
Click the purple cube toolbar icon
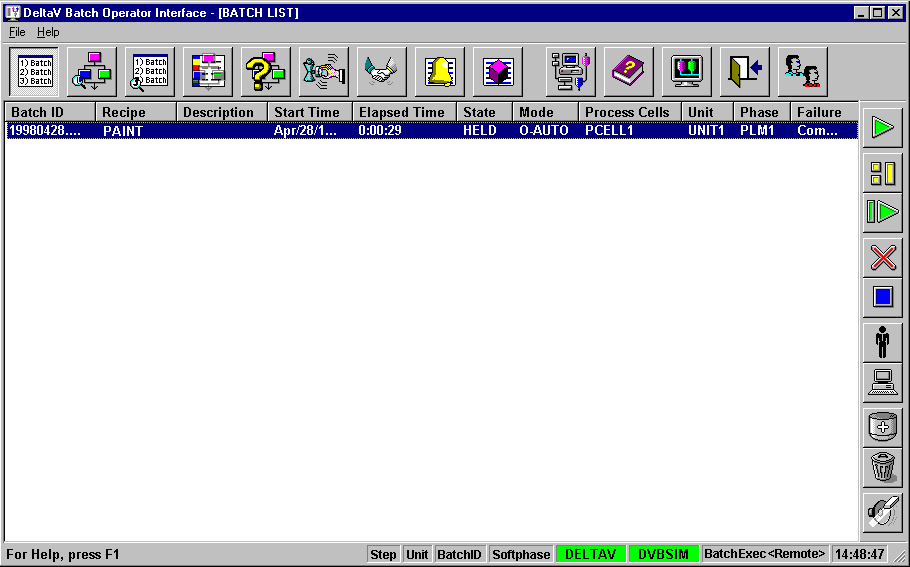[499, 72]
